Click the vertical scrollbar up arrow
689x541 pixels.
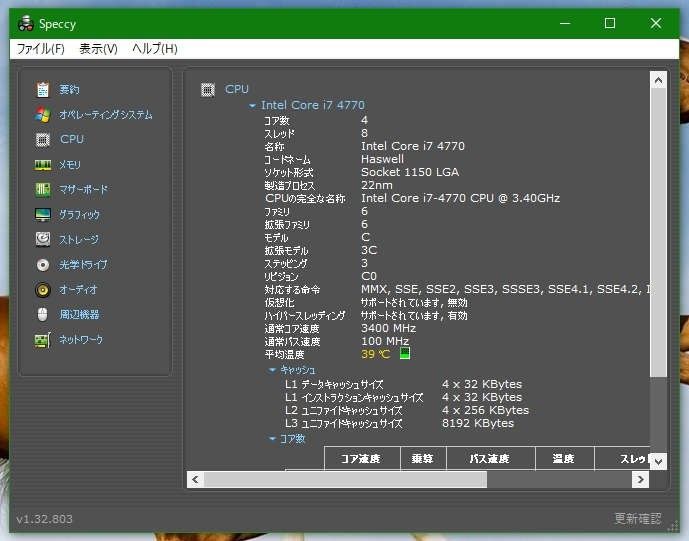tap(658, 80)
